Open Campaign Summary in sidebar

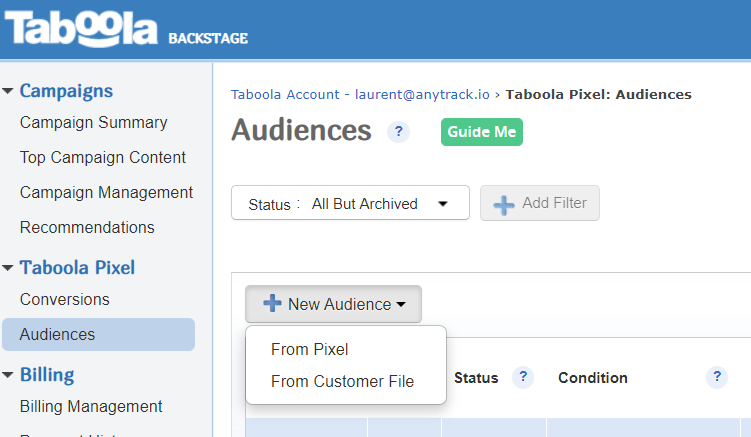(x=93, y=123)
